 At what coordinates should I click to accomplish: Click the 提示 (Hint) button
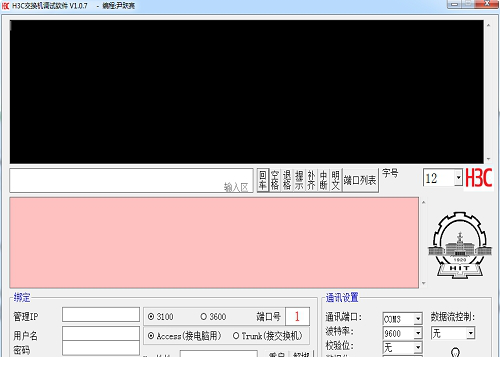[299, 180]
